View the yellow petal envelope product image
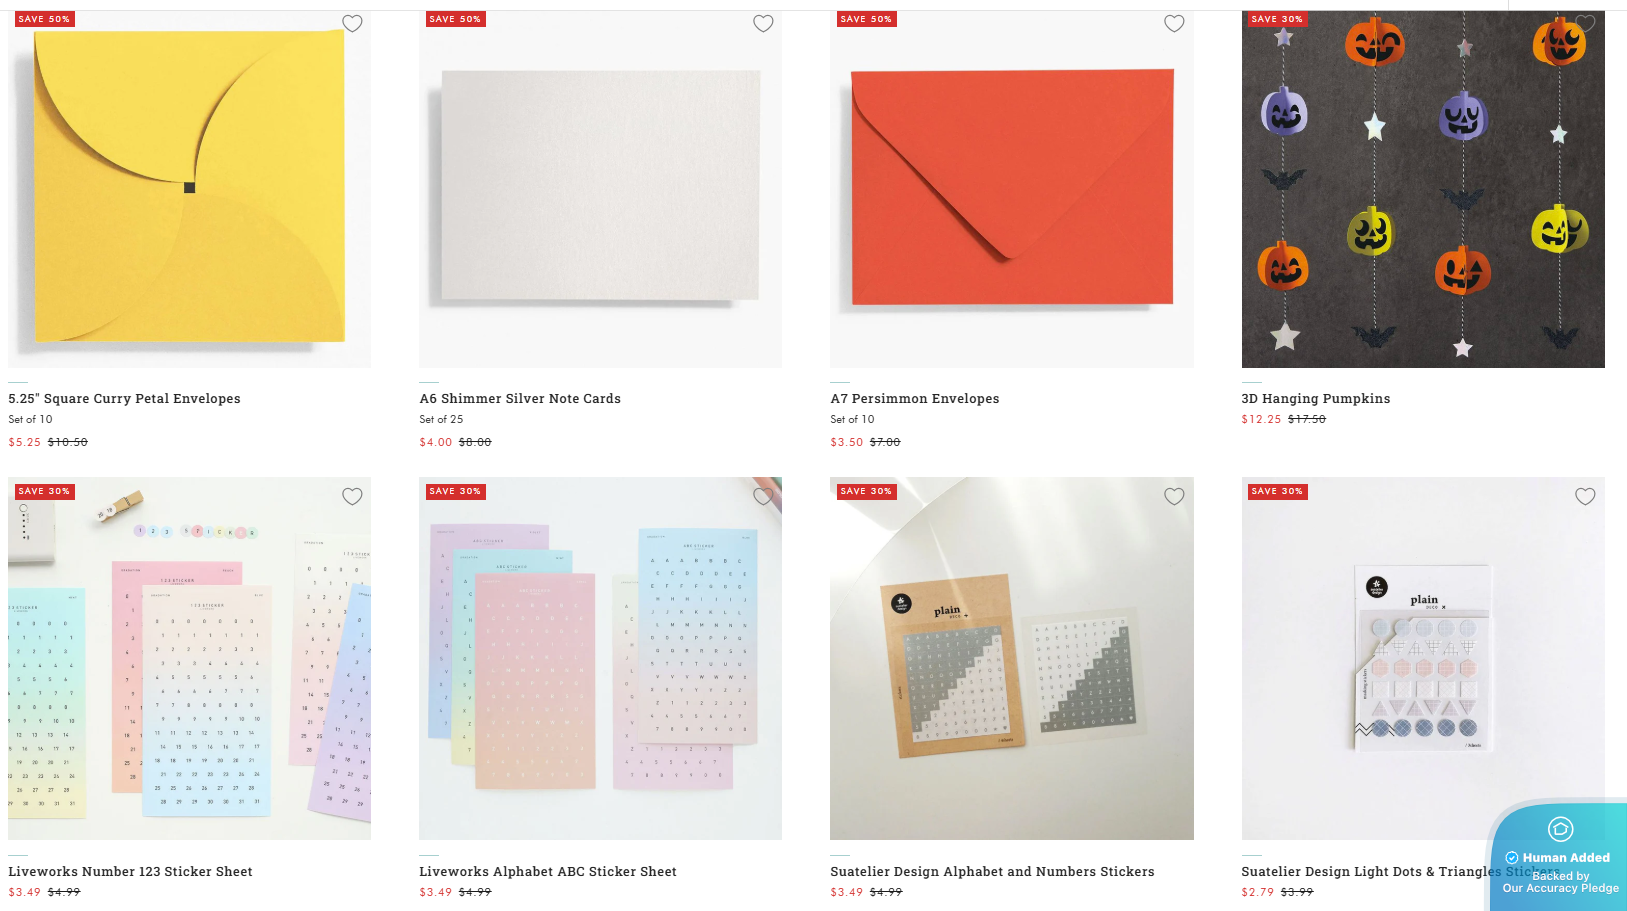The height and width of the screenshot is (911, 1627). coord(189,190)
